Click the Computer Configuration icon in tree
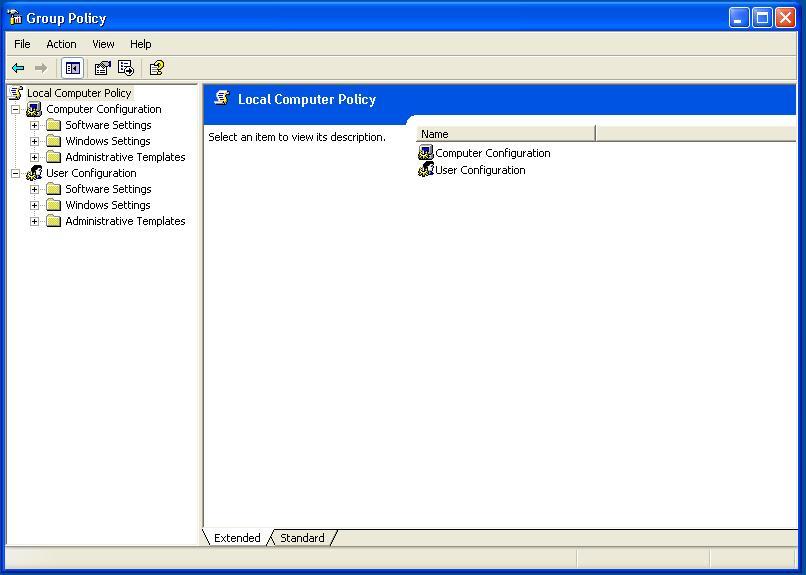The width and height of the screenshot is (806, 575). pyautogui.click(x=34, y=109)
